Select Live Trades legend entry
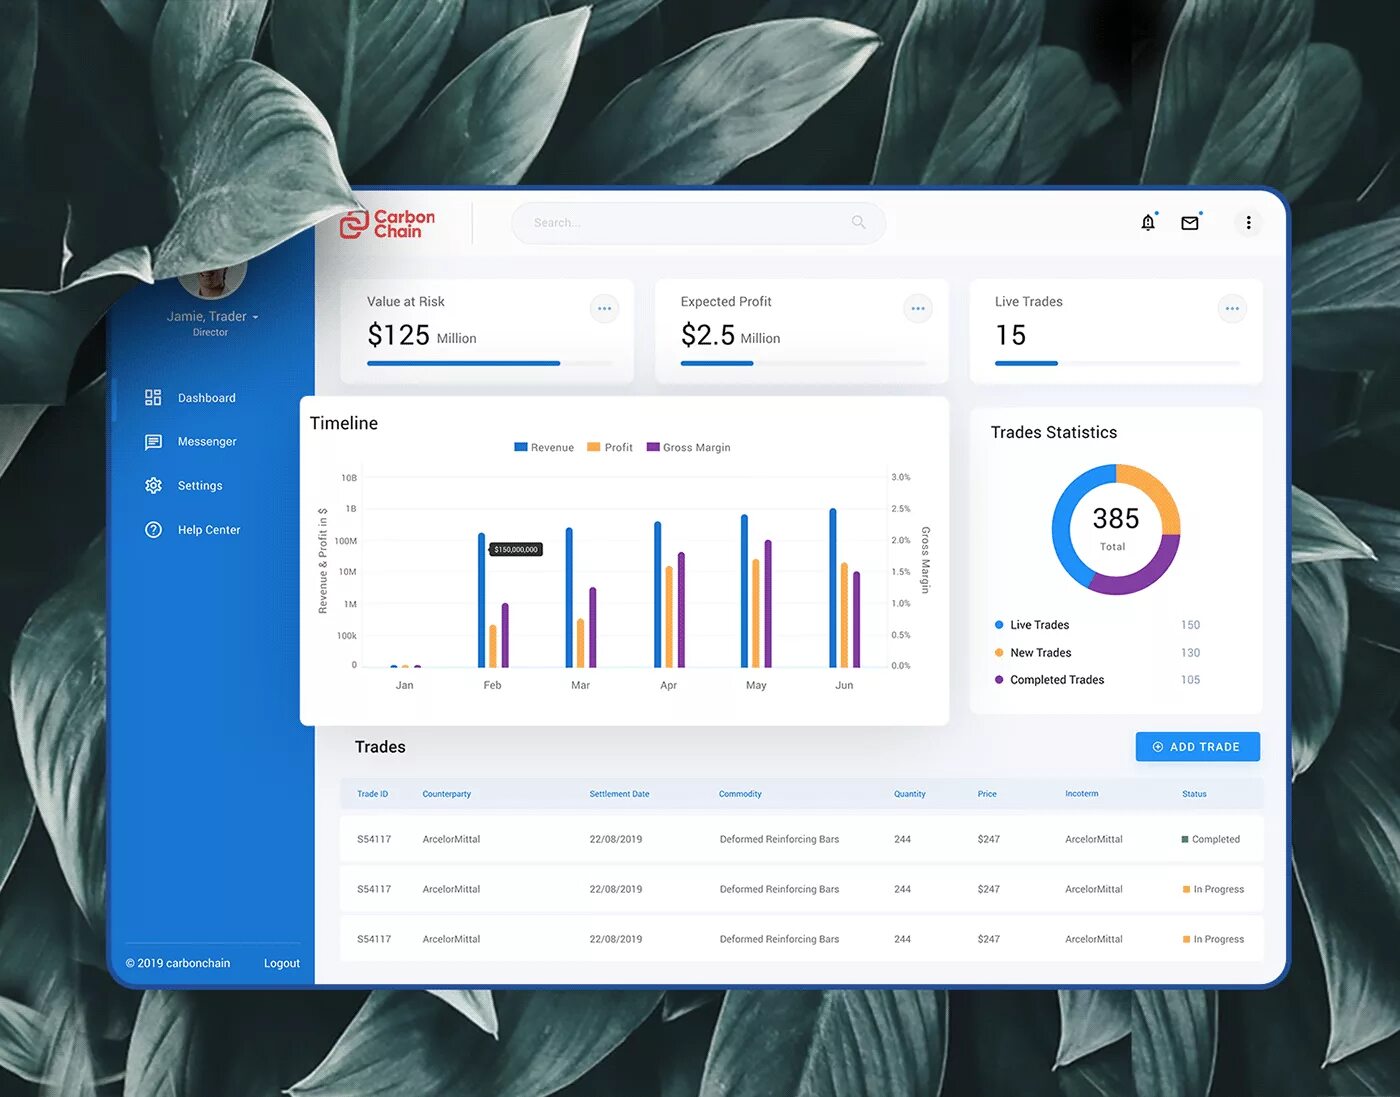The height and width of the screenshot is (1097, 1400). (1031, 625)
